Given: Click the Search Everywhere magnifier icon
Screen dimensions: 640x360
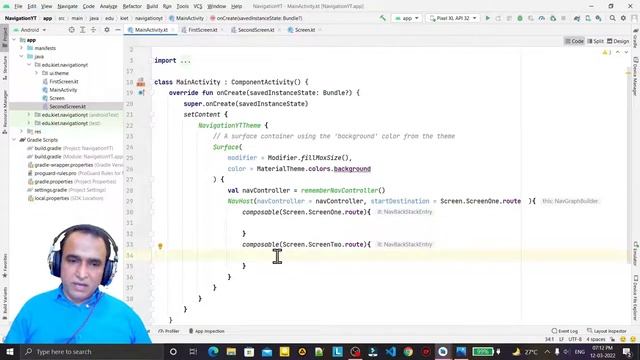Looking at the screenshot, I should tap(613, 18).
